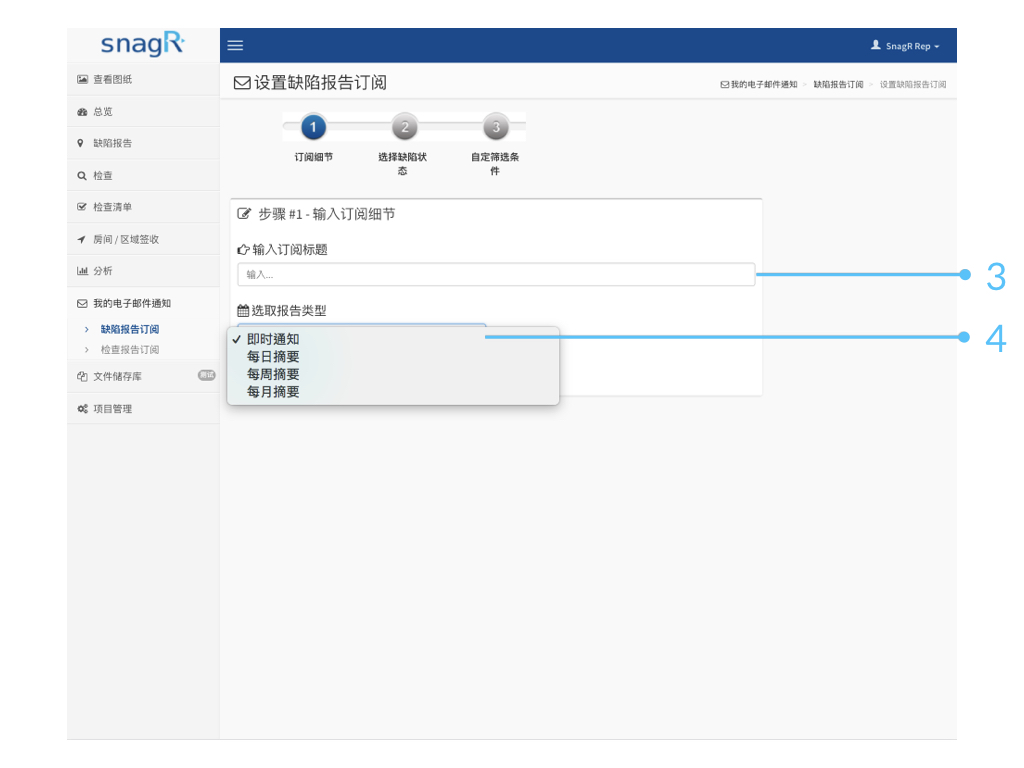Click the snagR logo

coord(142,44)
